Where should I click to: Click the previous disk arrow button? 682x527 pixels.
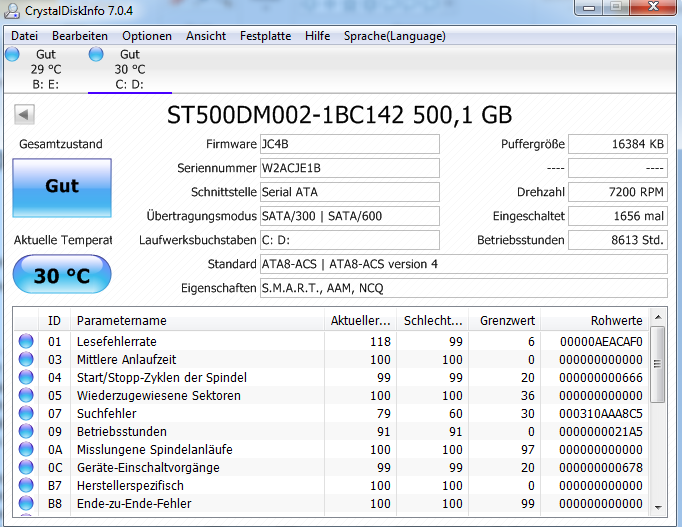coord(24,115)
